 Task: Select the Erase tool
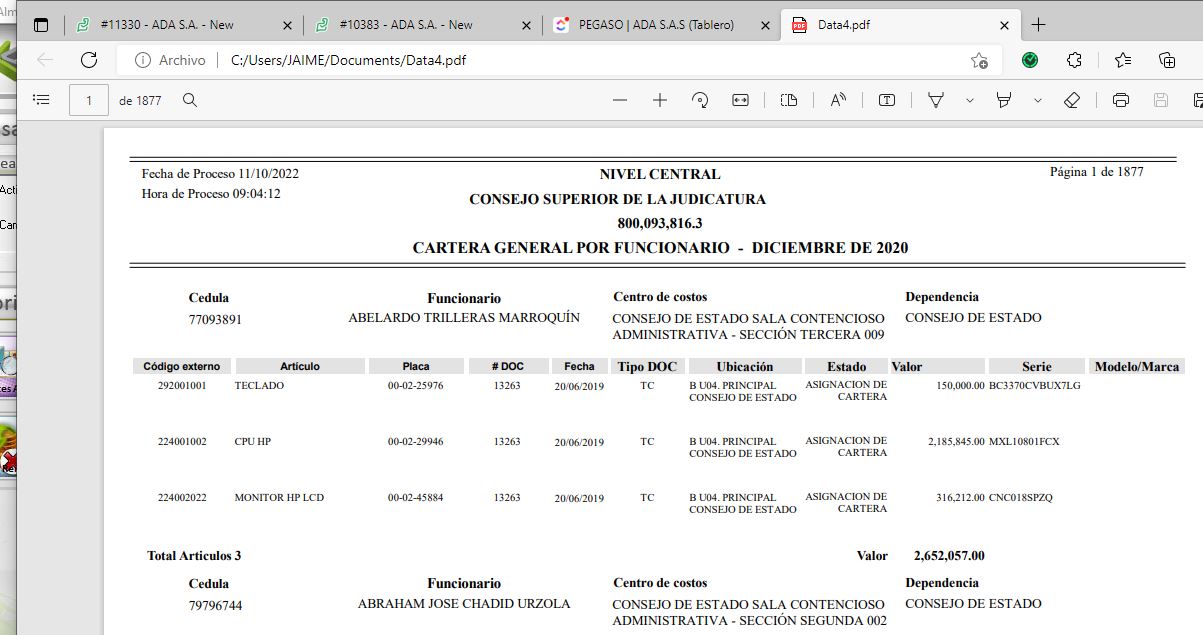coord(1072,100)
